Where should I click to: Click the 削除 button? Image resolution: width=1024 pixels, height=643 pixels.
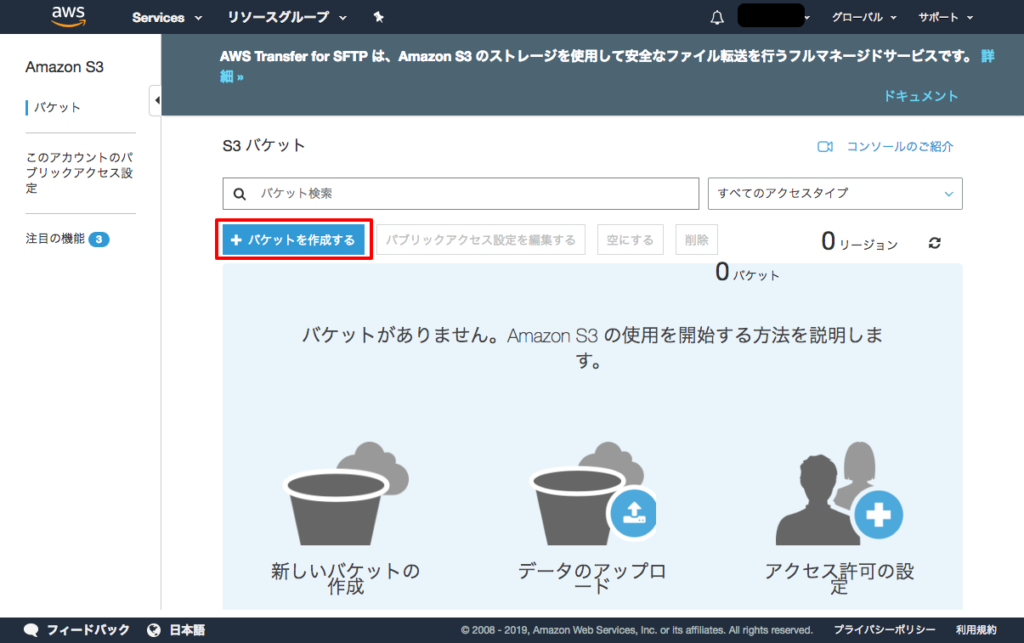(697, 240)
